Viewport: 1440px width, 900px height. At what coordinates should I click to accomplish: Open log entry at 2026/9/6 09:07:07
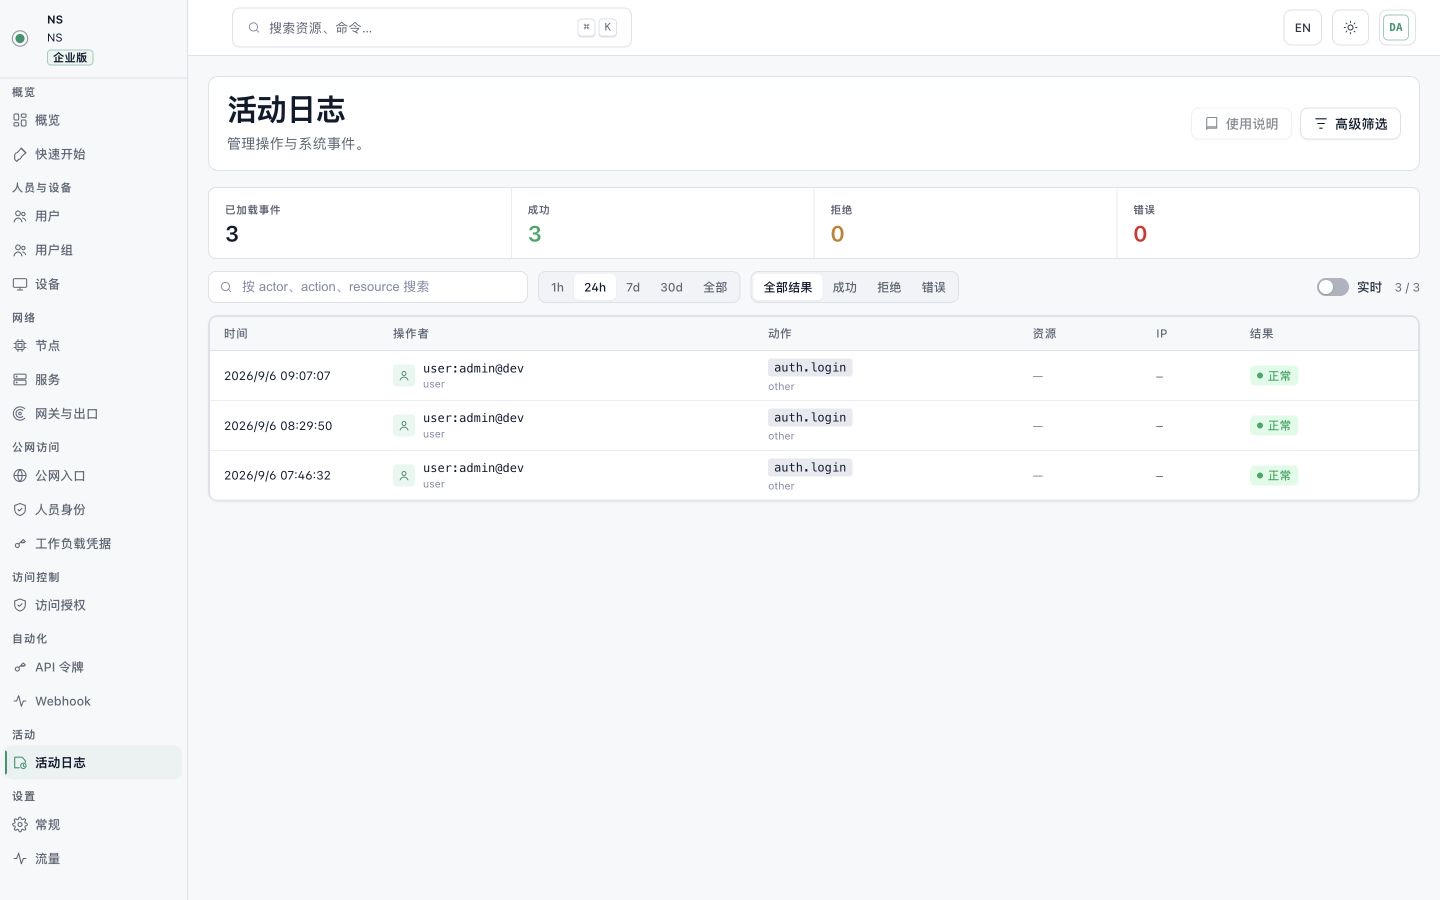[x=814, y=376]
